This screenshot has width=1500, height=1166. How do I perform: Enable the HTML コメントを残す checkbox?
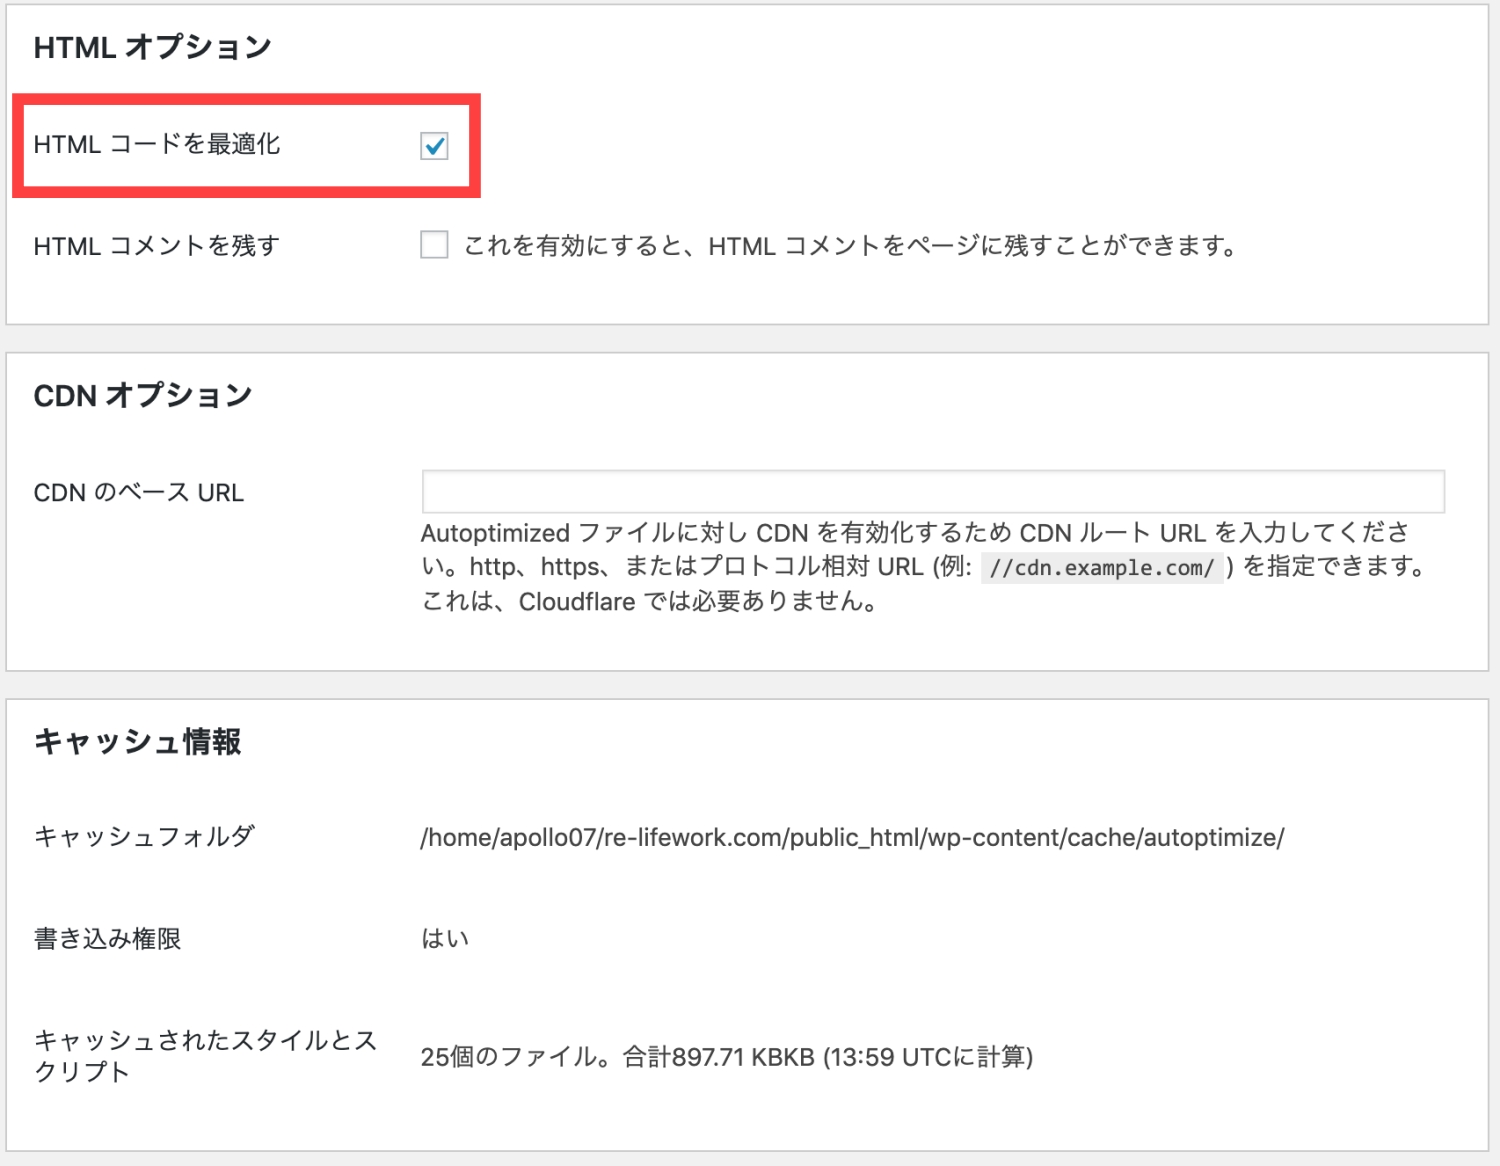pyautogui.click(x=434, y=245)
